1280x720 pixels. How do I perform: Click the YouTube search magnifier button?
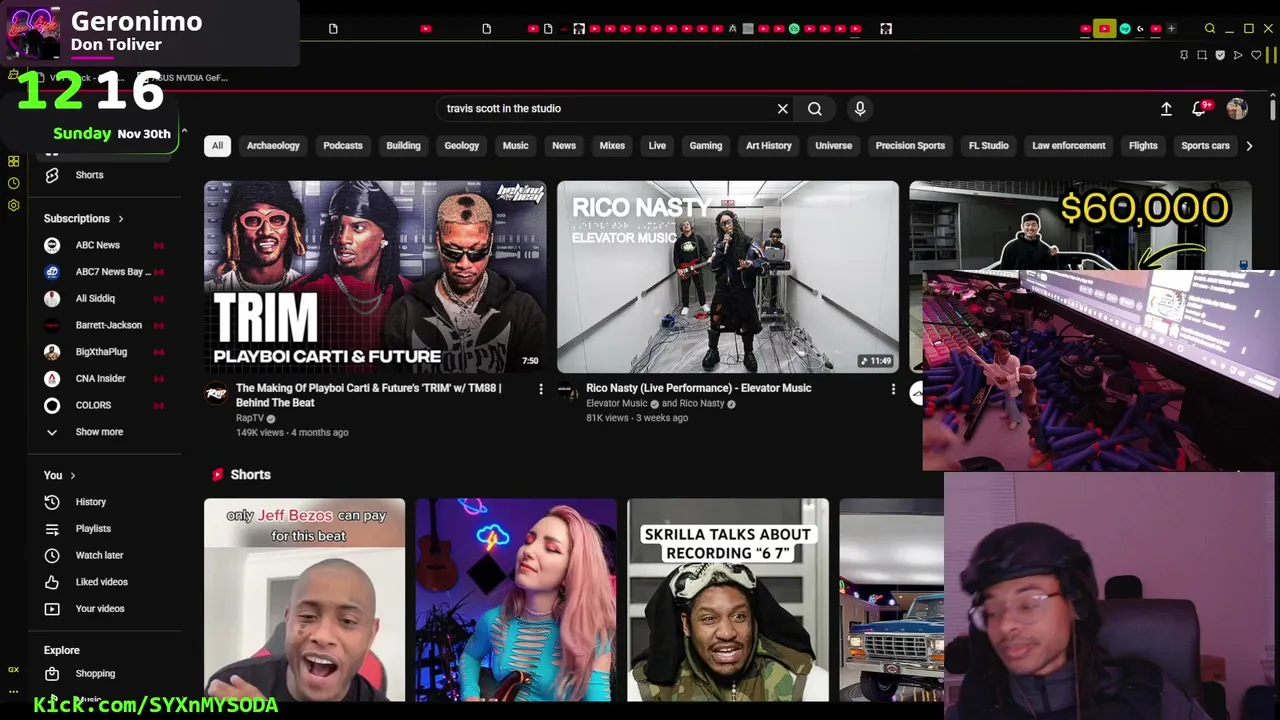(x=815, y=109)
